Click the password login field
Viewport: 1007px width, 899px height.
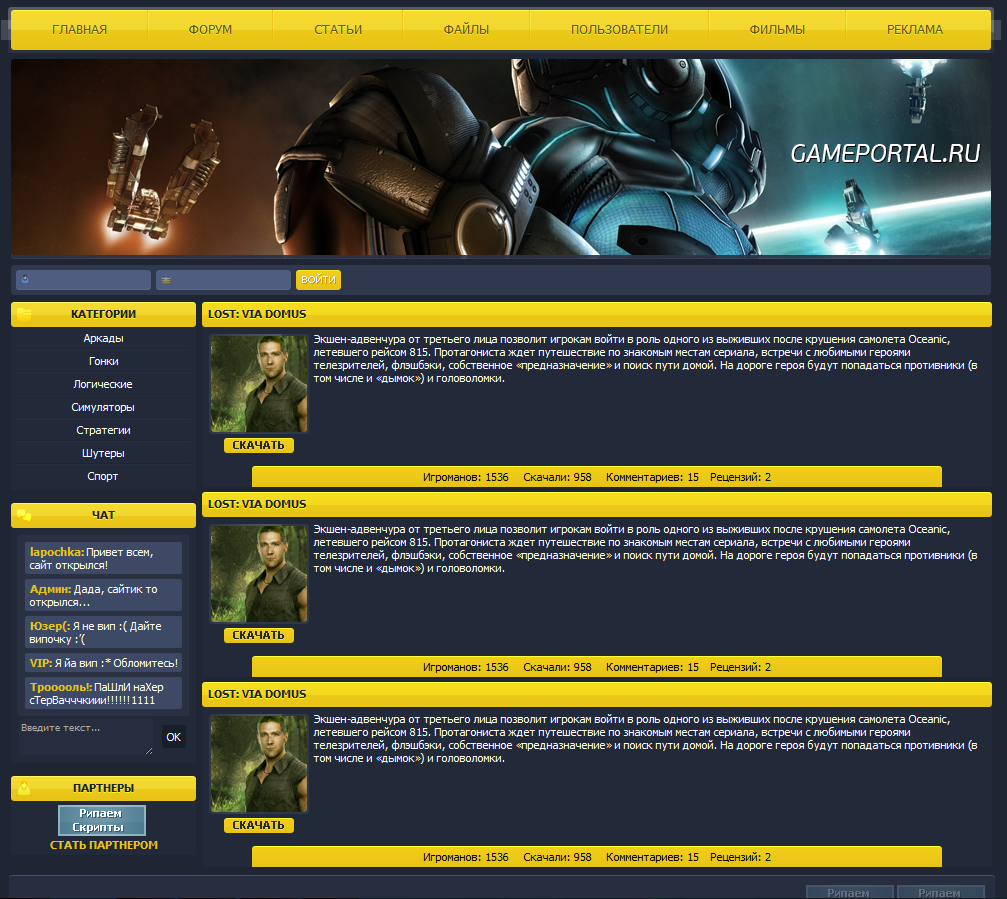coord(223,280)
